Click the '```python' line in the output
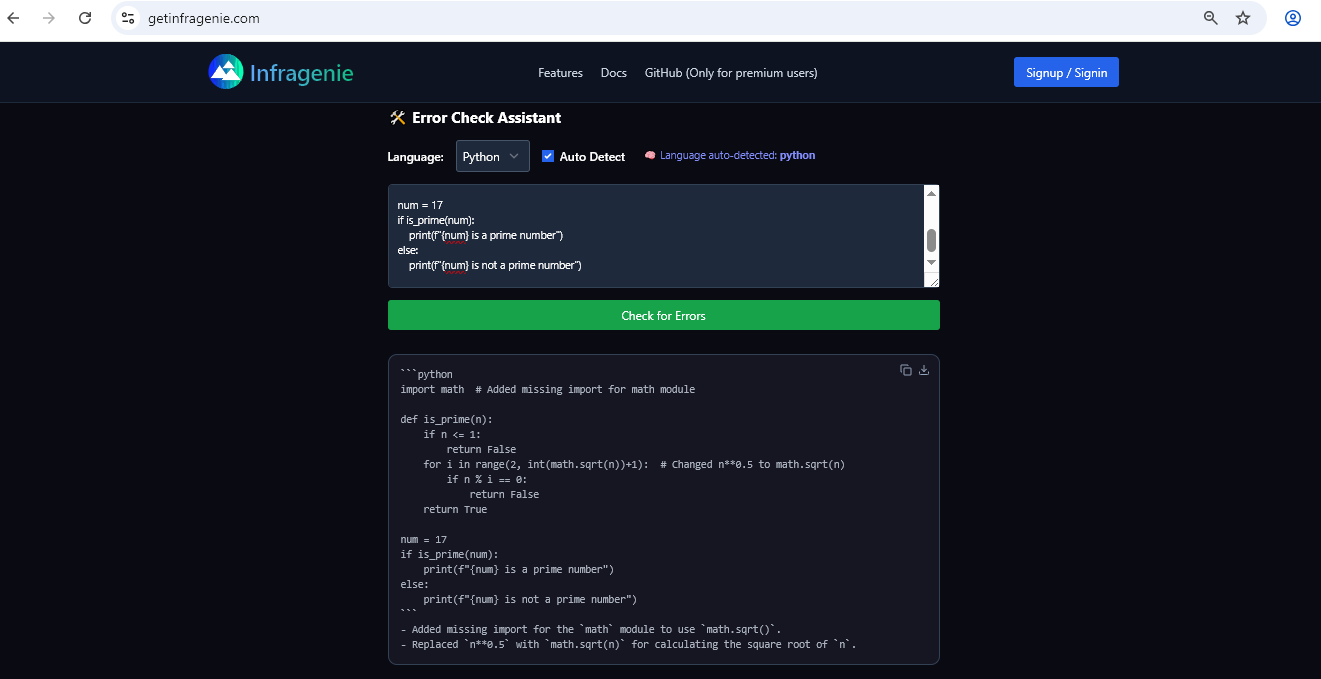1321x679 pixels. click(x=427, y=374)
